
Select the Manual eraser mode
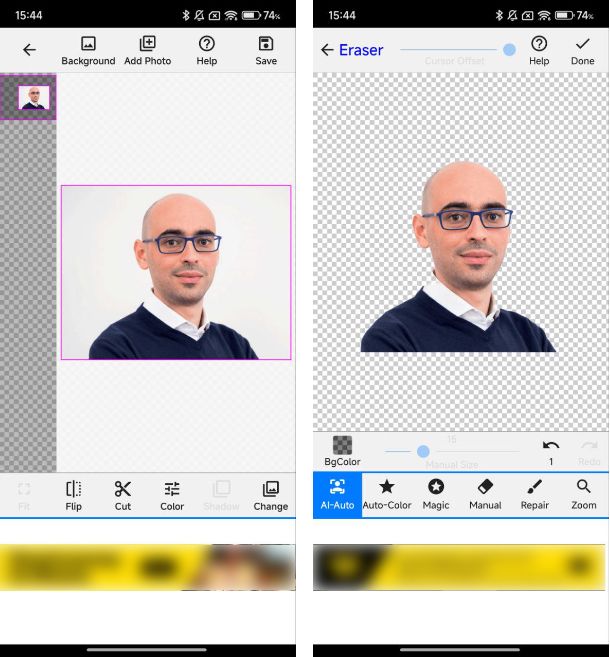[485, 495]
